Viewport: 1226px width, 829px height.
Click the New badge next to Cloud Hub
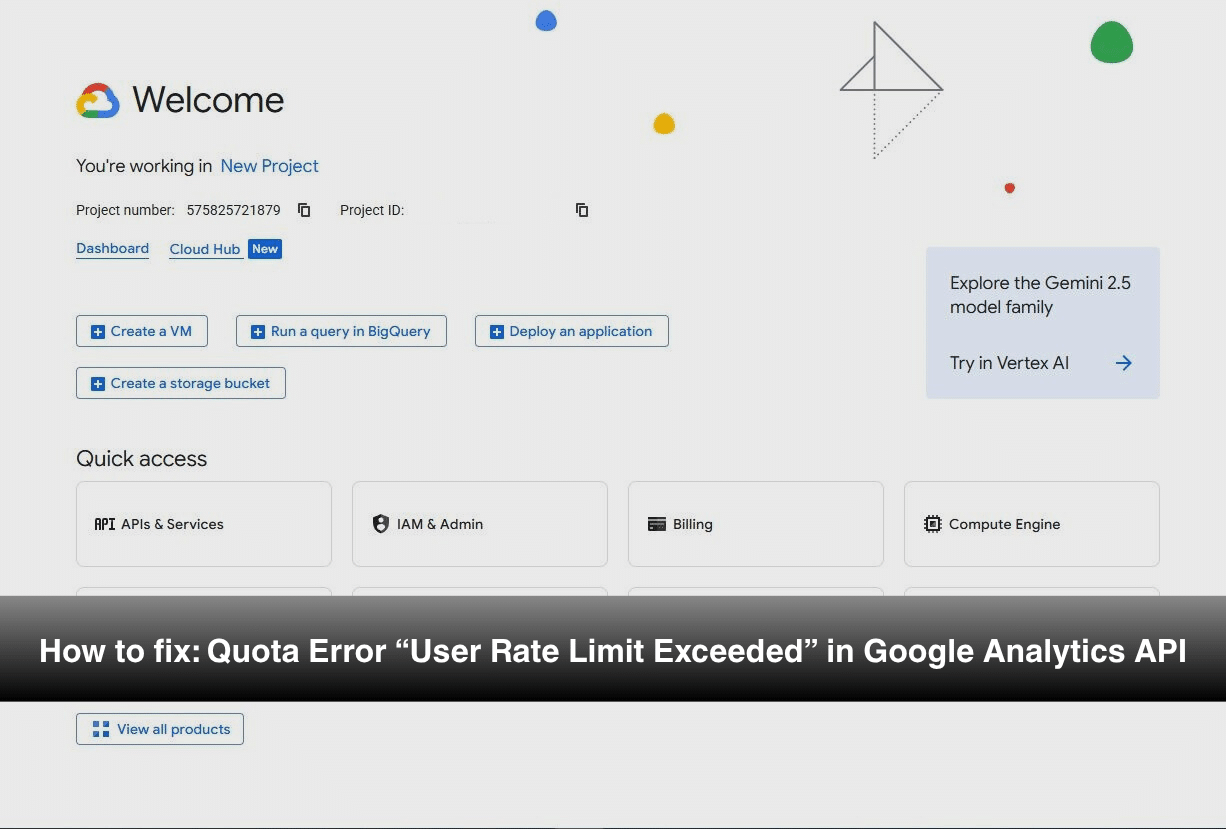[265, 249]
